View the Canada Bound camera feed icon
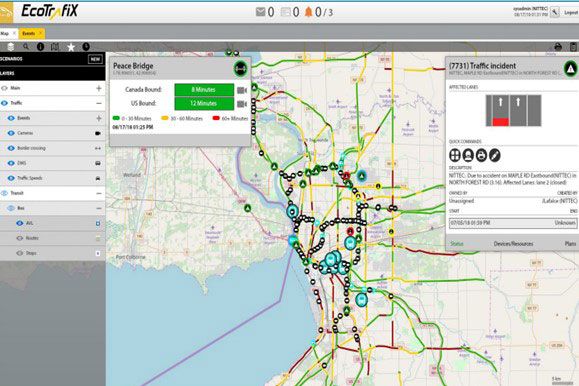The image size is (579, 386). [242, 90]
